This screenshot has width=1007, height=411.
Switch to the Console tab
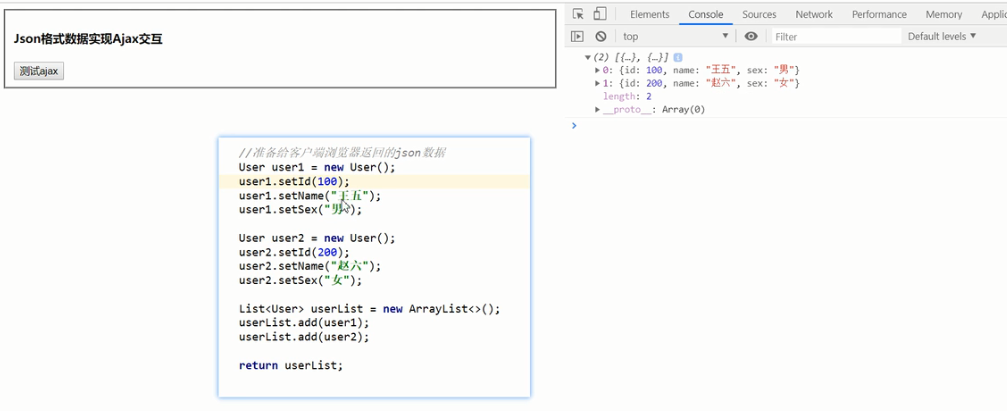pos(706,14)
